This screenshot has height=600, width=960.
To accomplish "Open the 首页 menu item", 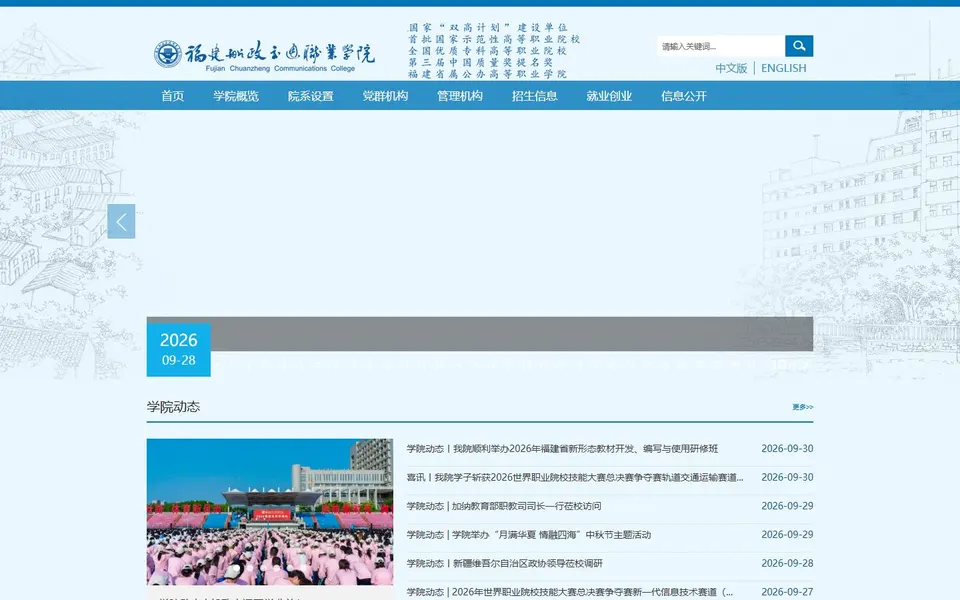I will point(173,96).
